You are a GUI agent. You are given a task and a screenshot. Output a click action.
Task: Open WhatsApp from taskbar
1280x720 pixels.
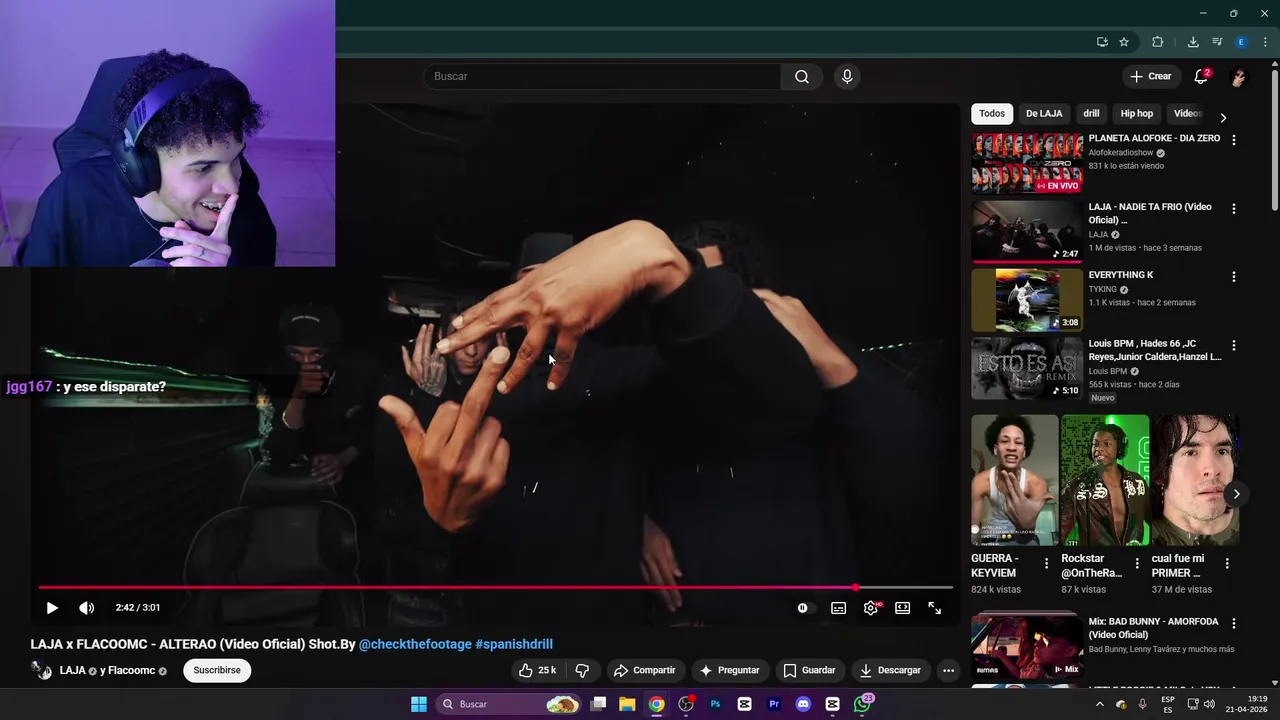click(x=862, y=704)
